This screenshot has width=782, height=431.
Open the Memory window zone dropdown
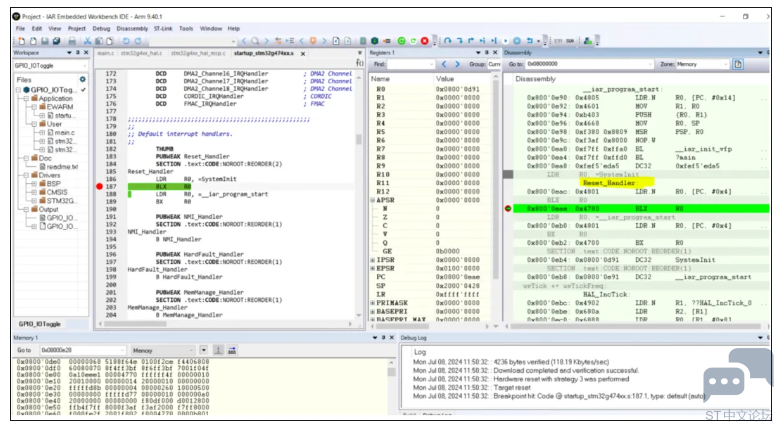[x=190, y=350]
